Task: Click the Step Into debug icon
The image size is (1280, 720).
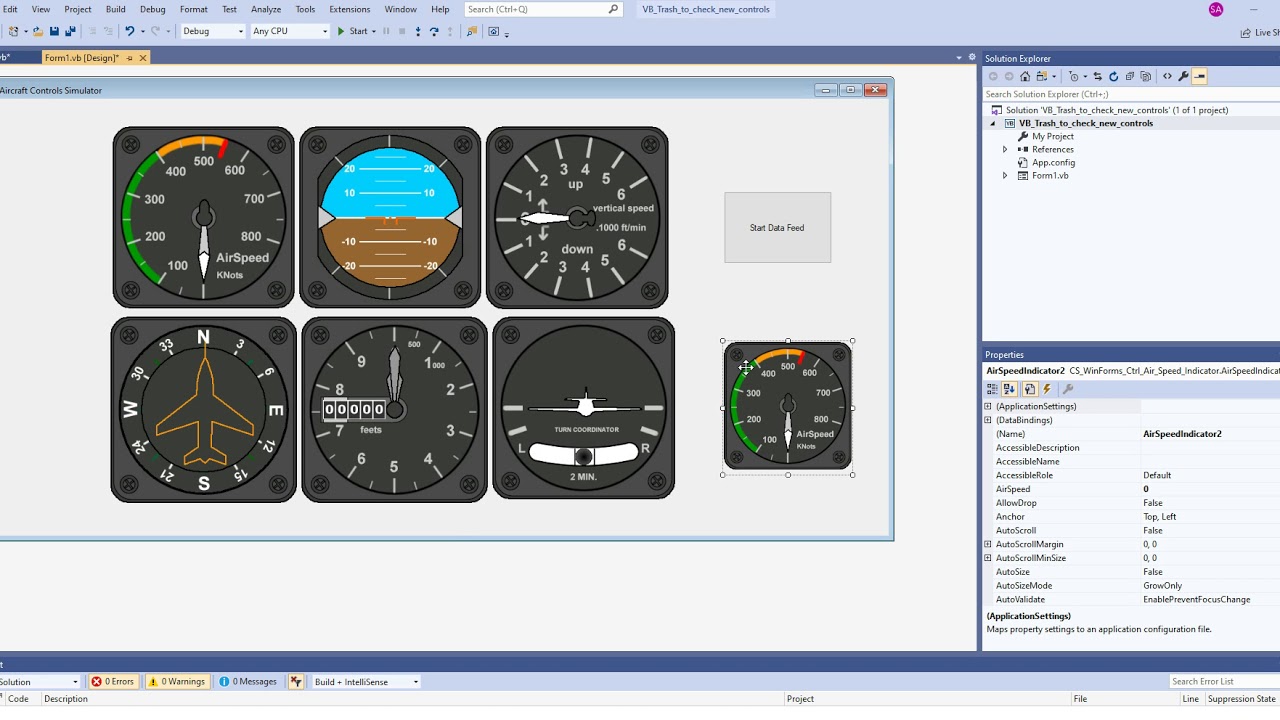Action: (x=418, y=31)
